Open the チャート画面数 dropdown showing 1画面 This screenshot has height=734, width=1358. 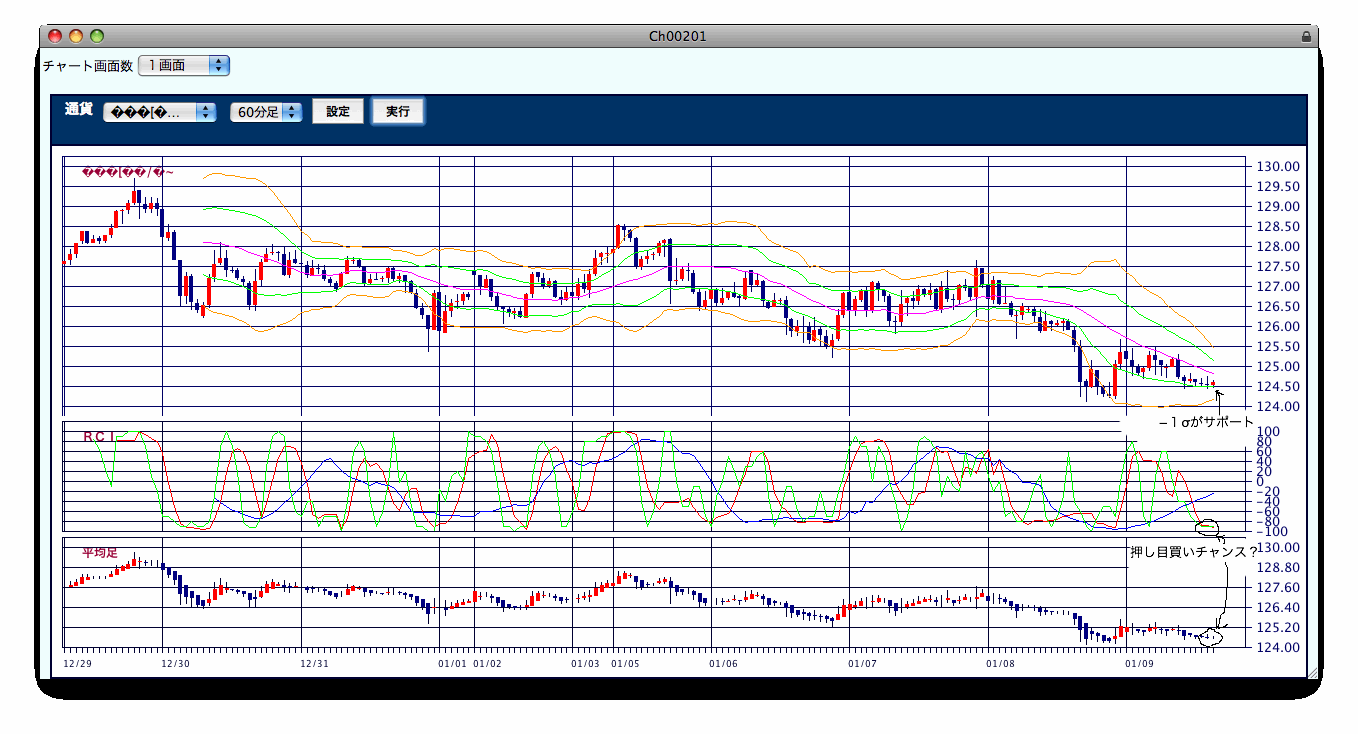(184, 65)
